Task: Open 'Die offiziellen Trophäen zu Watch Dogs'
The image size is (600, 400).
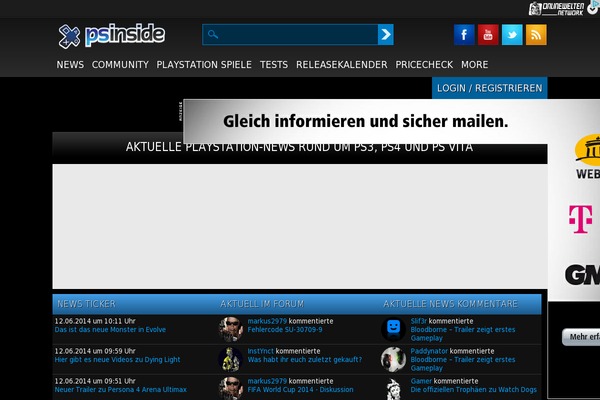Action: click(x=473, y=389)
